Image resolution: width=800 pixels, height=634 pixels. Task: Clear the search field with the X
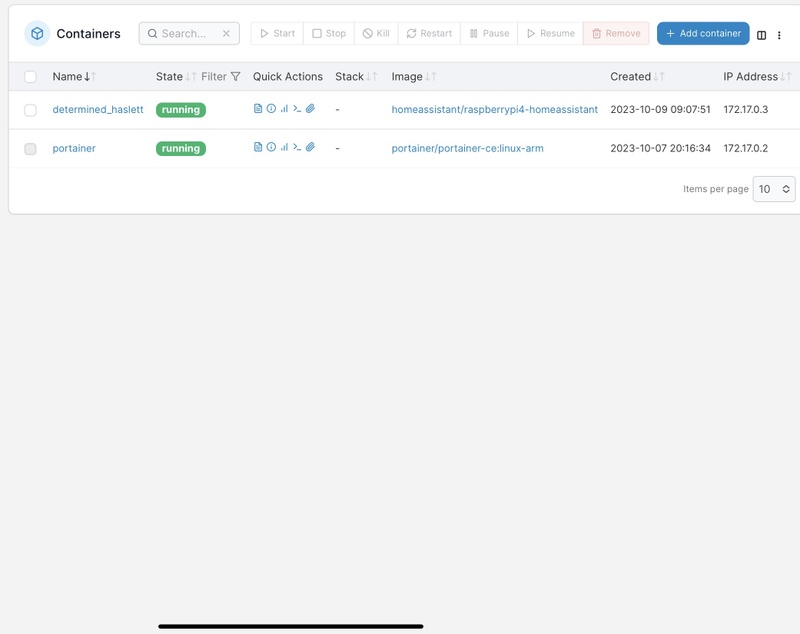[x=226, y=34]
